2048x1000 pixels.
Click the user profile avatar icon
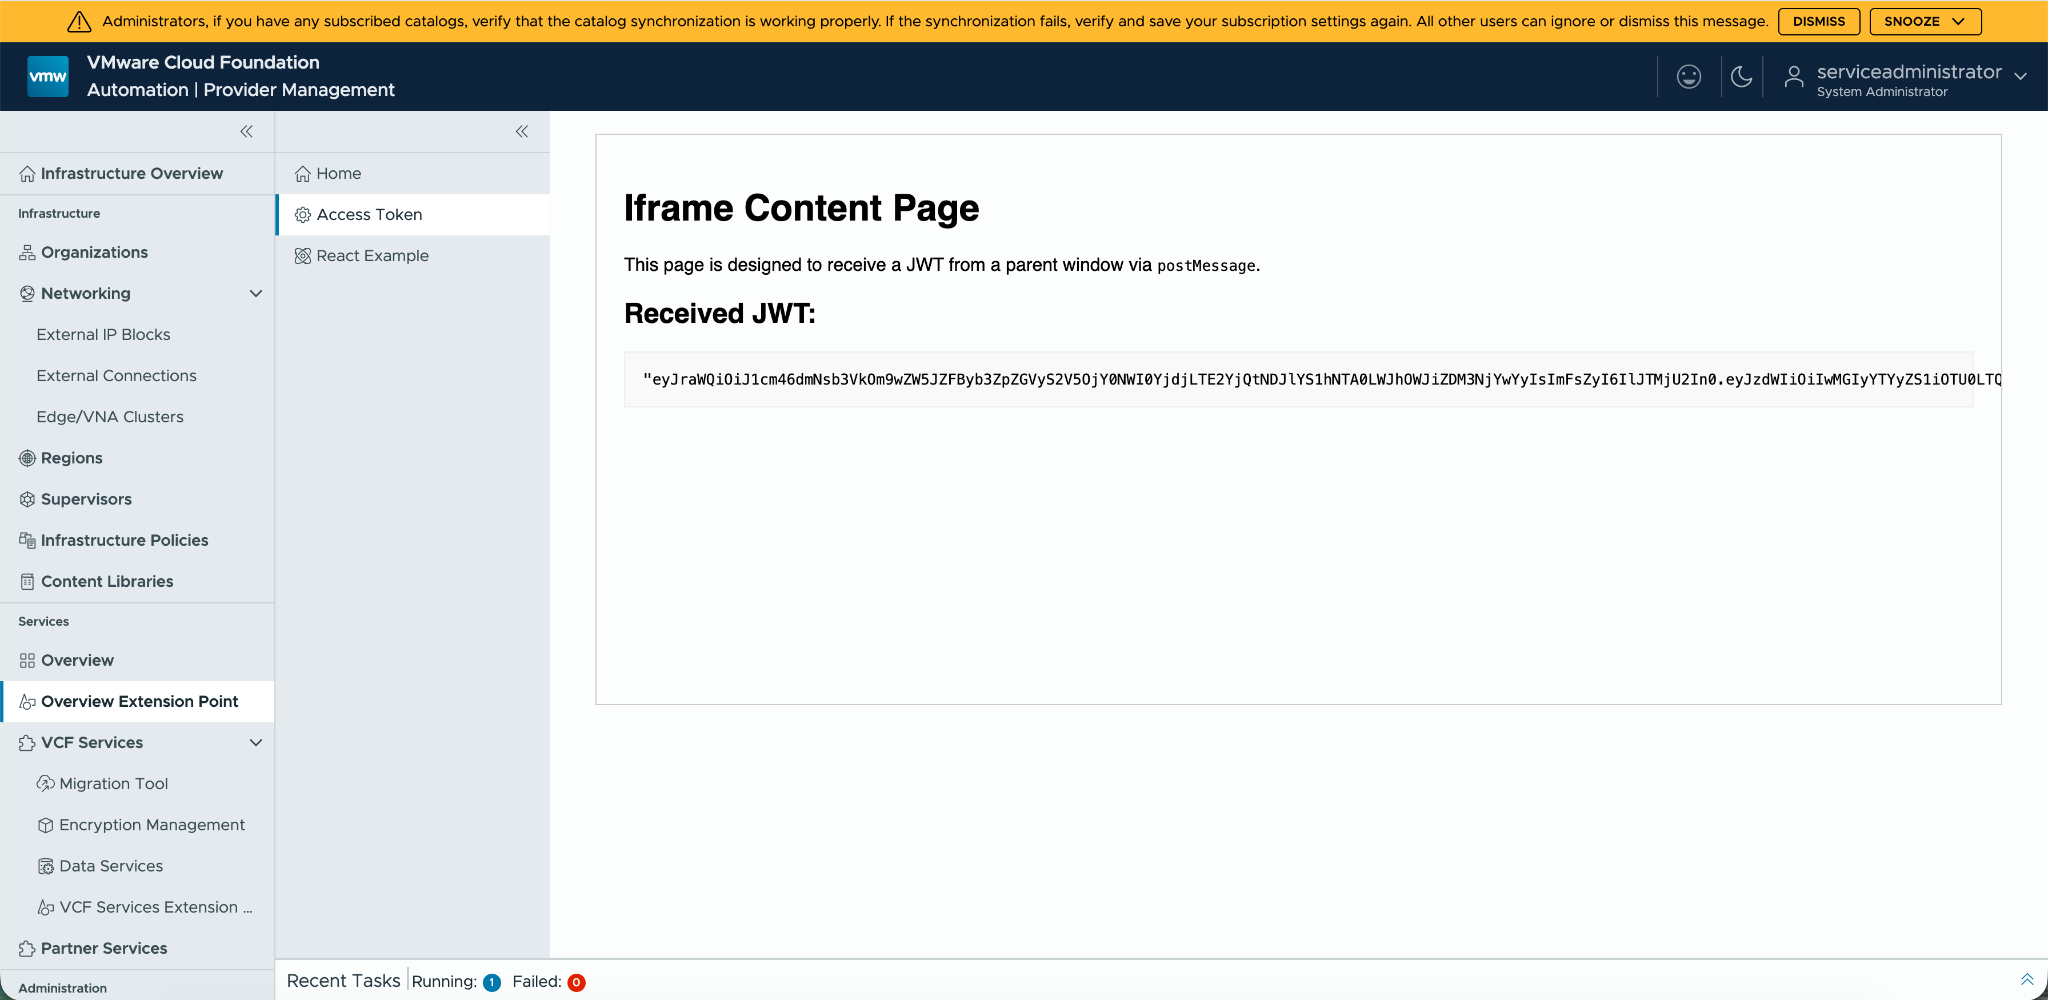point(1794,77)
